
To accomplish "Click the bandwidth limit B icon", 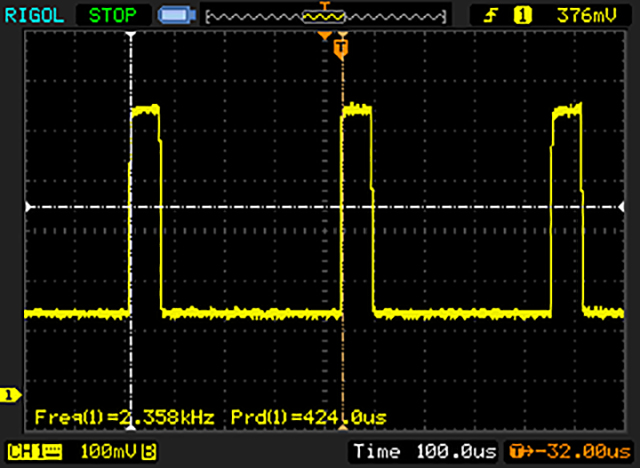I will [149, 452].
